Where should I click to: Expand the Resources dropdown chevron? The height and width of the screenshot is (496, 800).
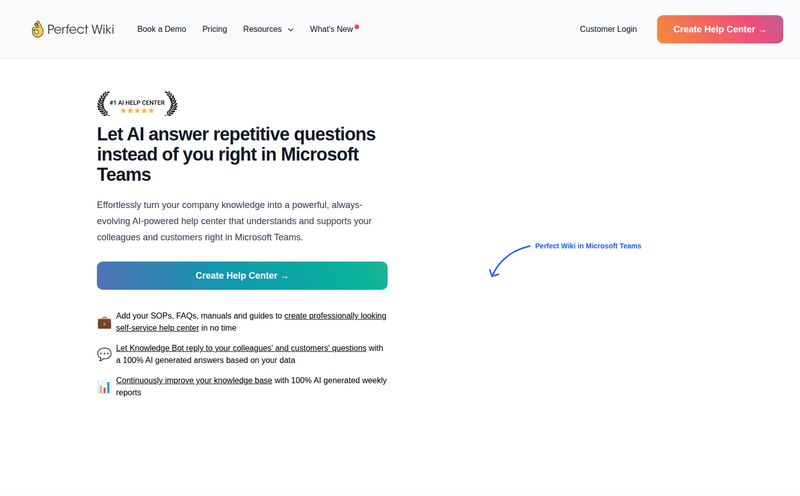[291, 30]
